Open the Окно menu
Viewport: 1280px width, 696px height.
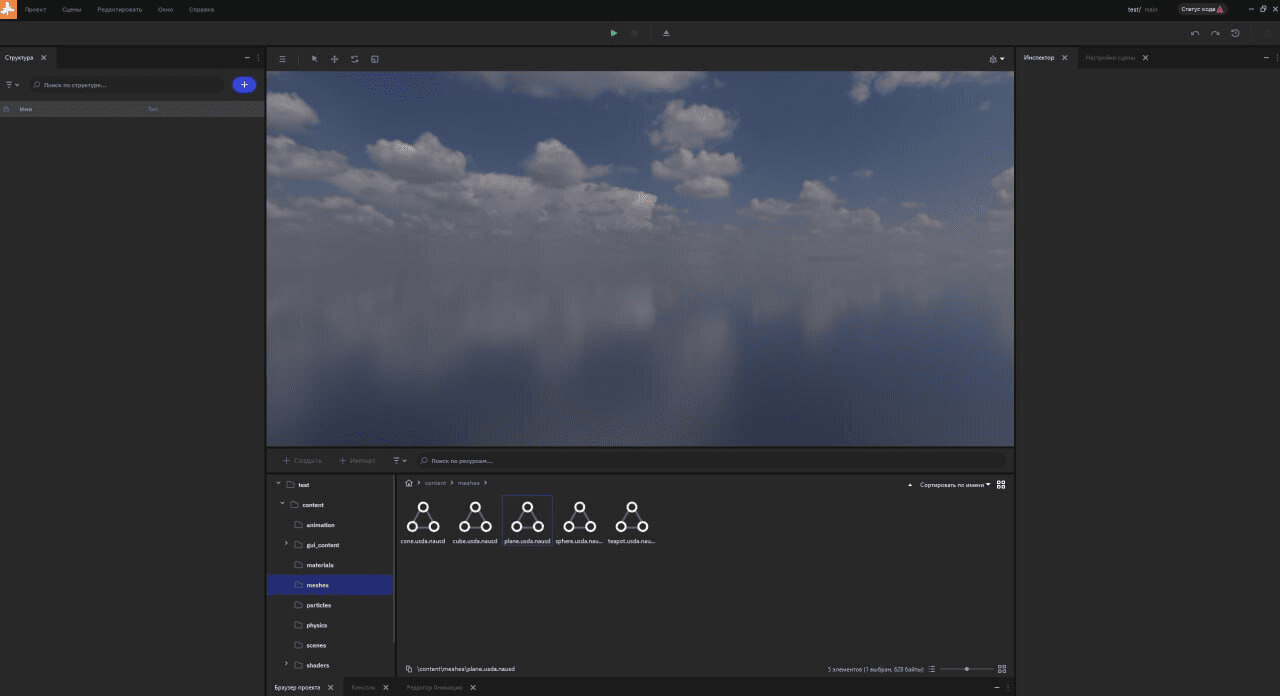(165, 9)
